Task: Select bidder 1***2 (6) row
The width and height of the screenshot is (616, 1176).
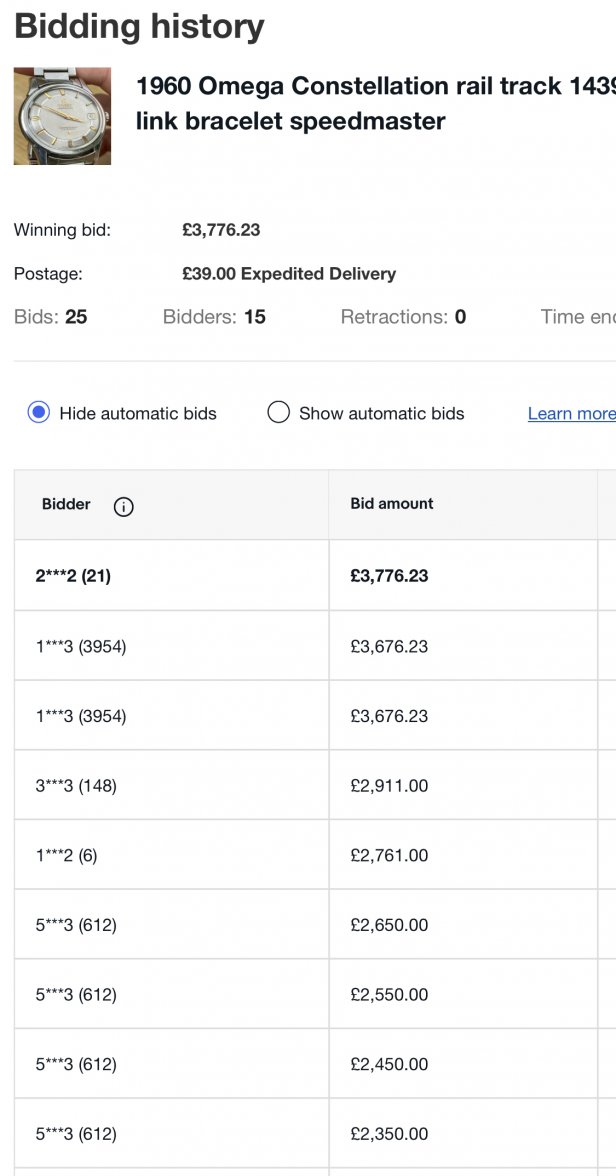Action: click(66, 855)
